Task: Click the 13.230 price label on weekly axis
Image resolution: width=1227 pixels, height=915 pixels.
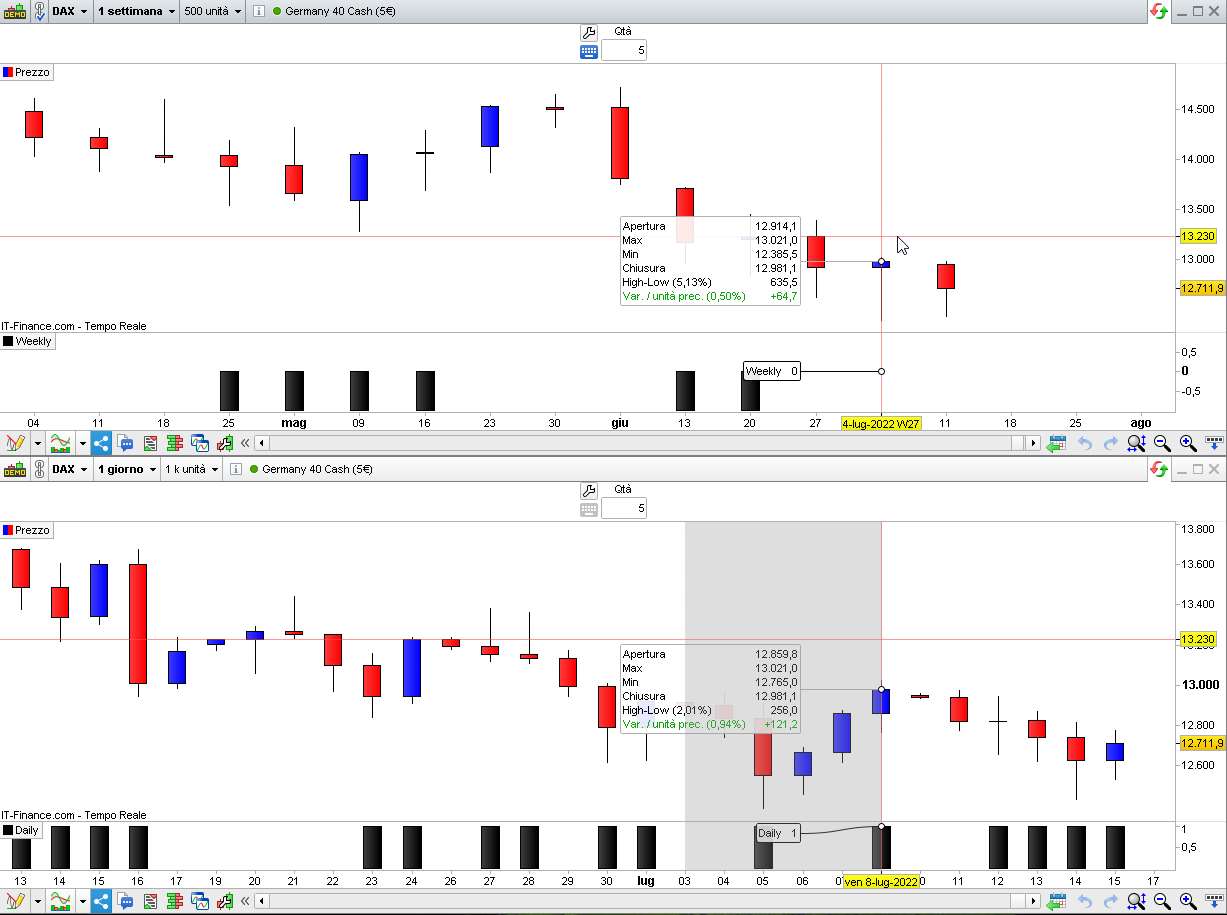Action: point(1197,236)
